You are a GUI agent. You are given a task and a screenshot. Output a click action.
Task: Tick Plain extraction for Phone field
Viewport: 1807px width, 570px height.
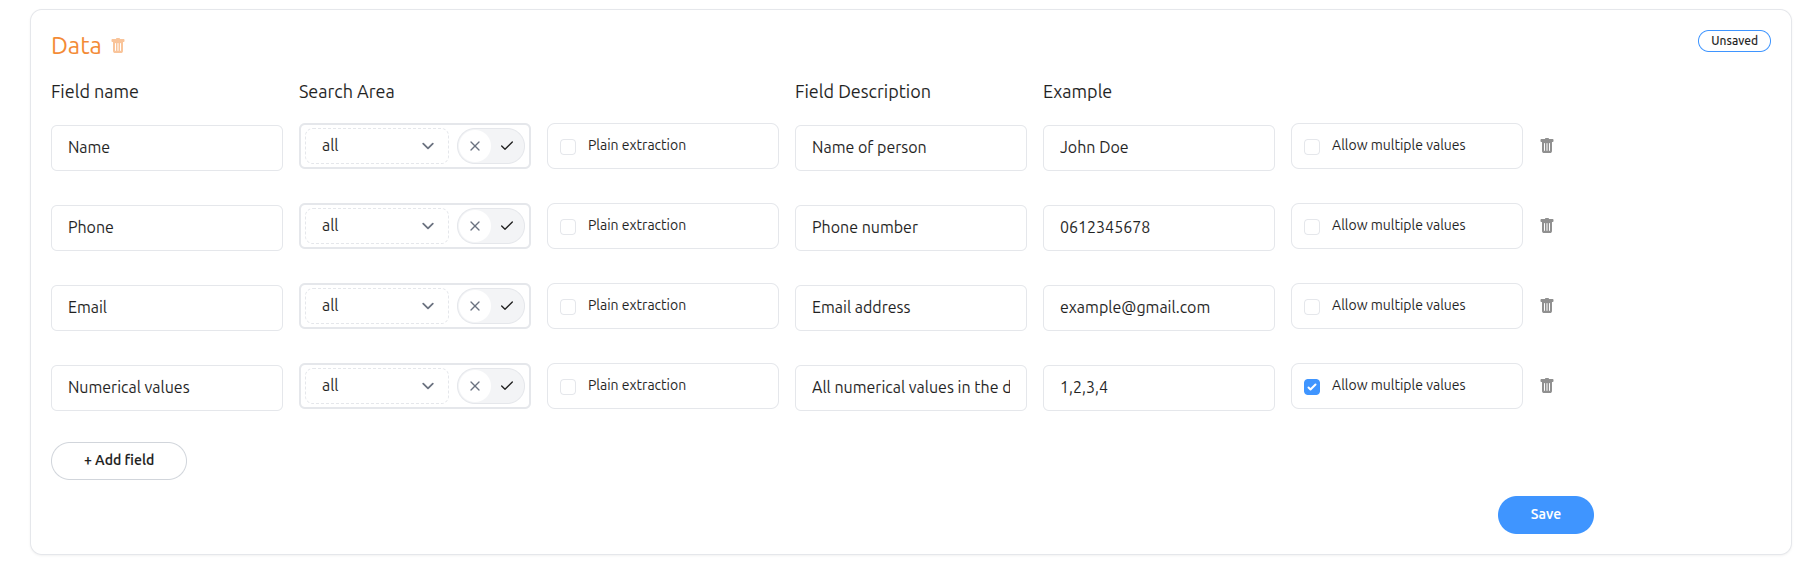tap(568, 227)
